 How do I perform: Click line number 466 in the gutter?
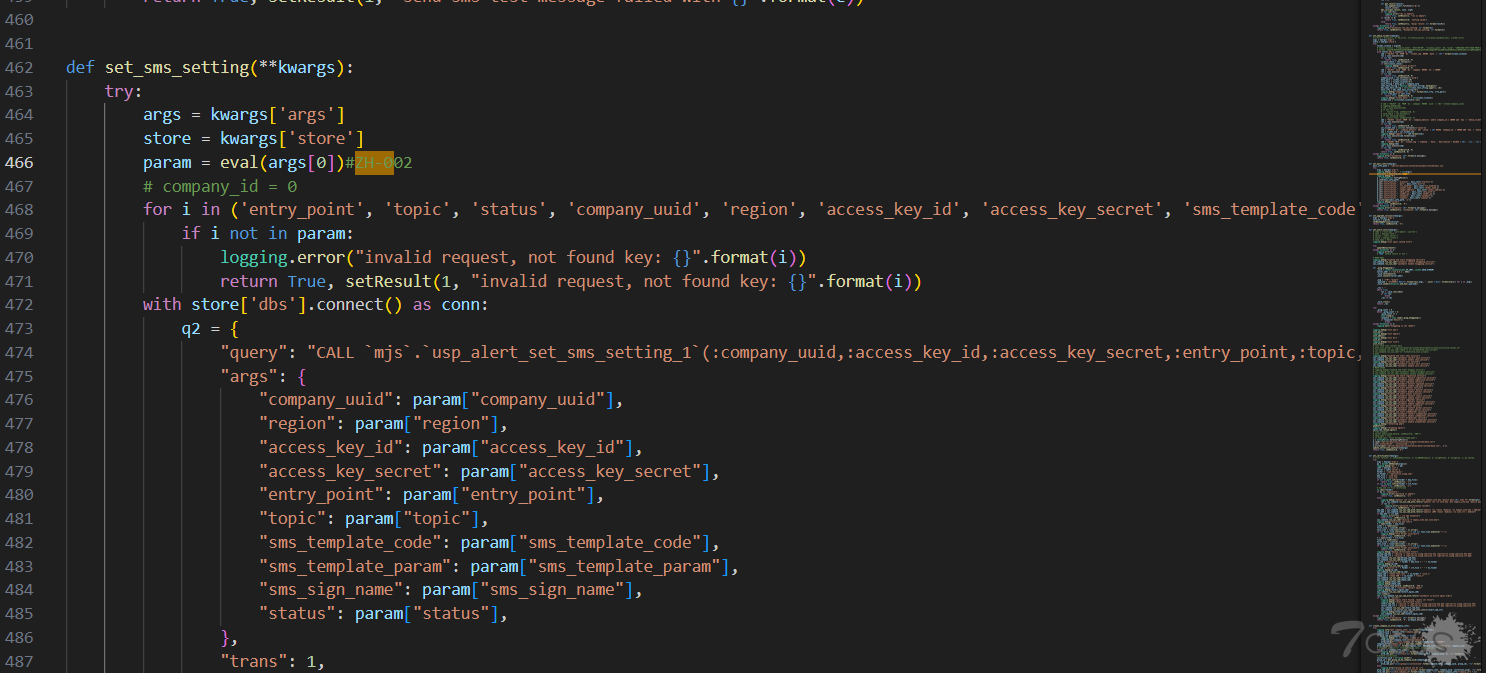[19, 162]
